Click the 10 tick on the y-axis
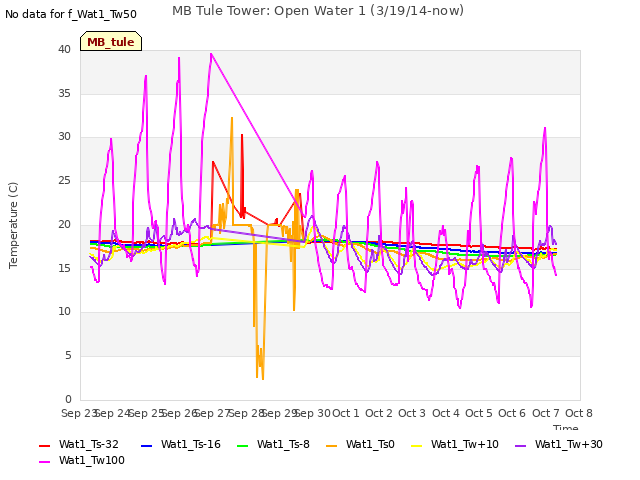 pyautogui.click(x=64, y=312)
